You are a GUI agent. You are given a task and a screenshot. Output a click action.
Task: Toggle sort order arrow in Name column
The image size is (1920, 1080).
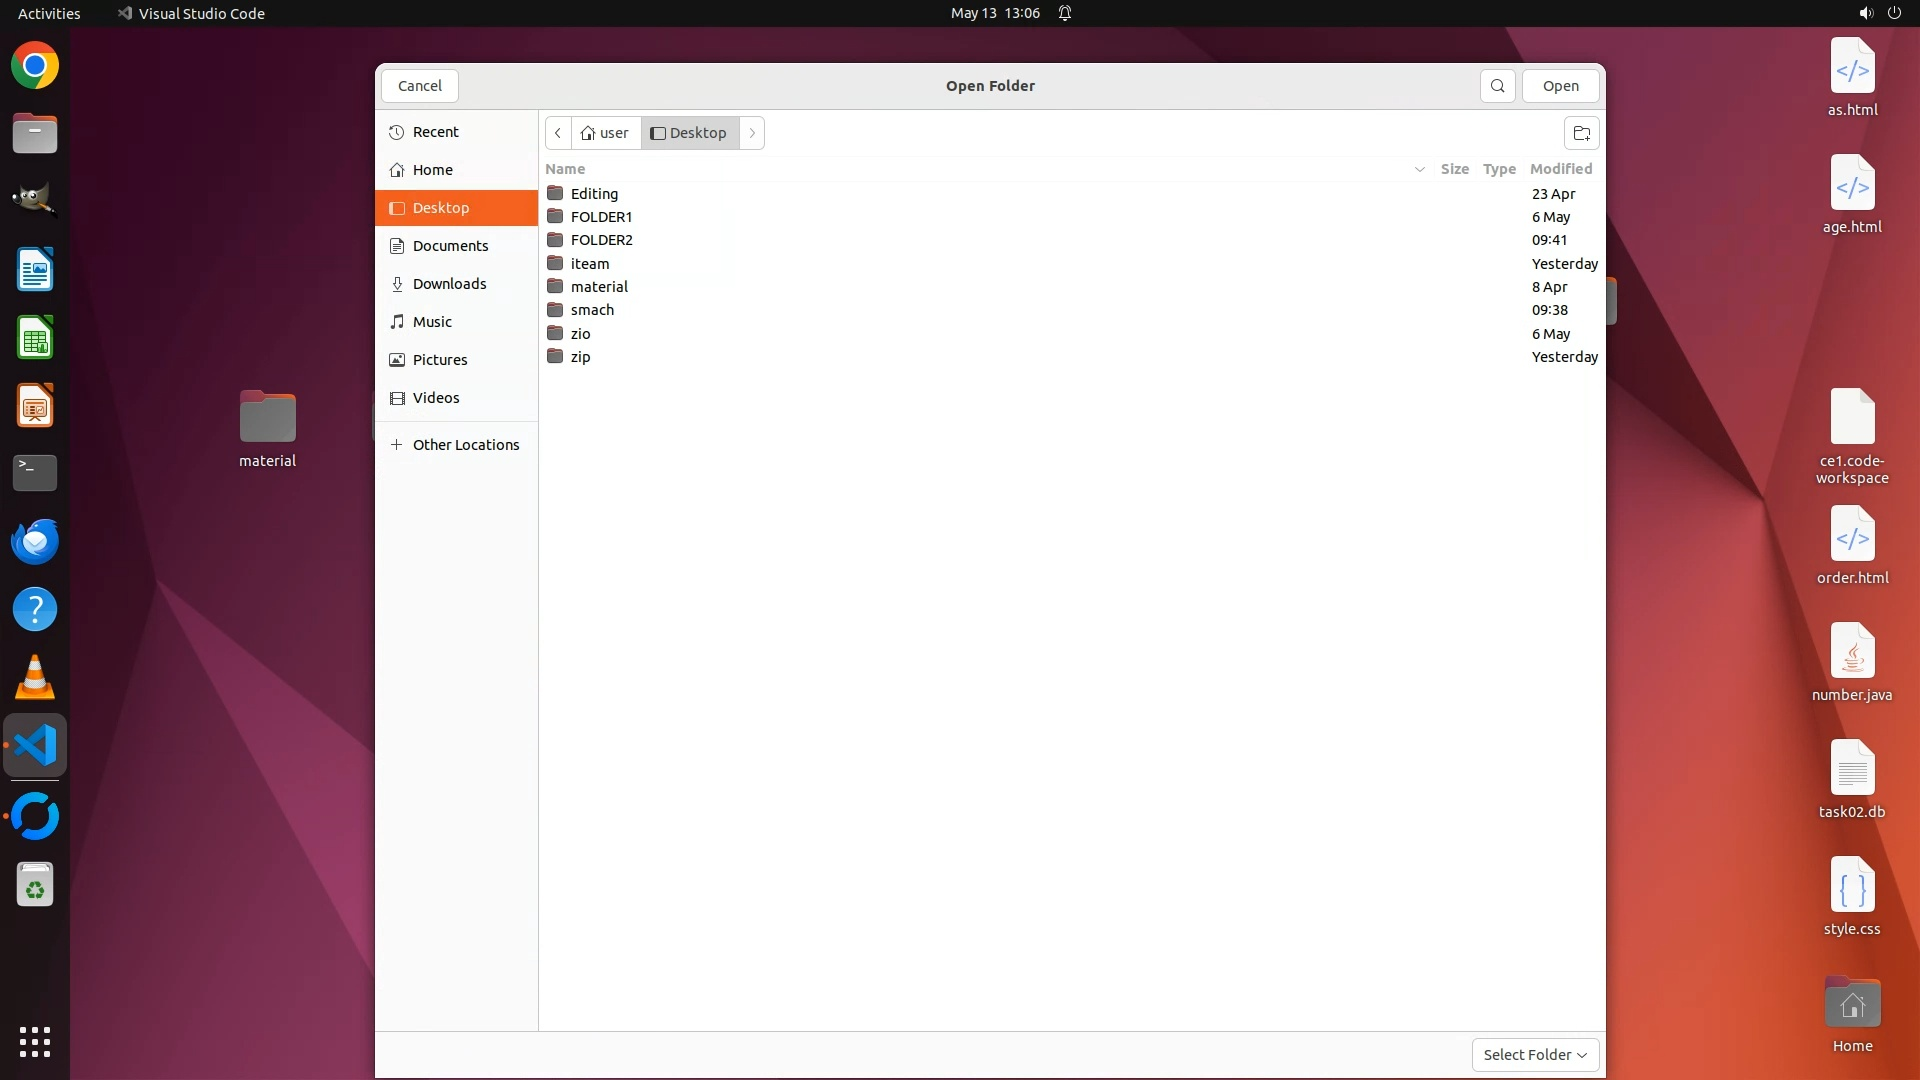[x=1419, y=169]
